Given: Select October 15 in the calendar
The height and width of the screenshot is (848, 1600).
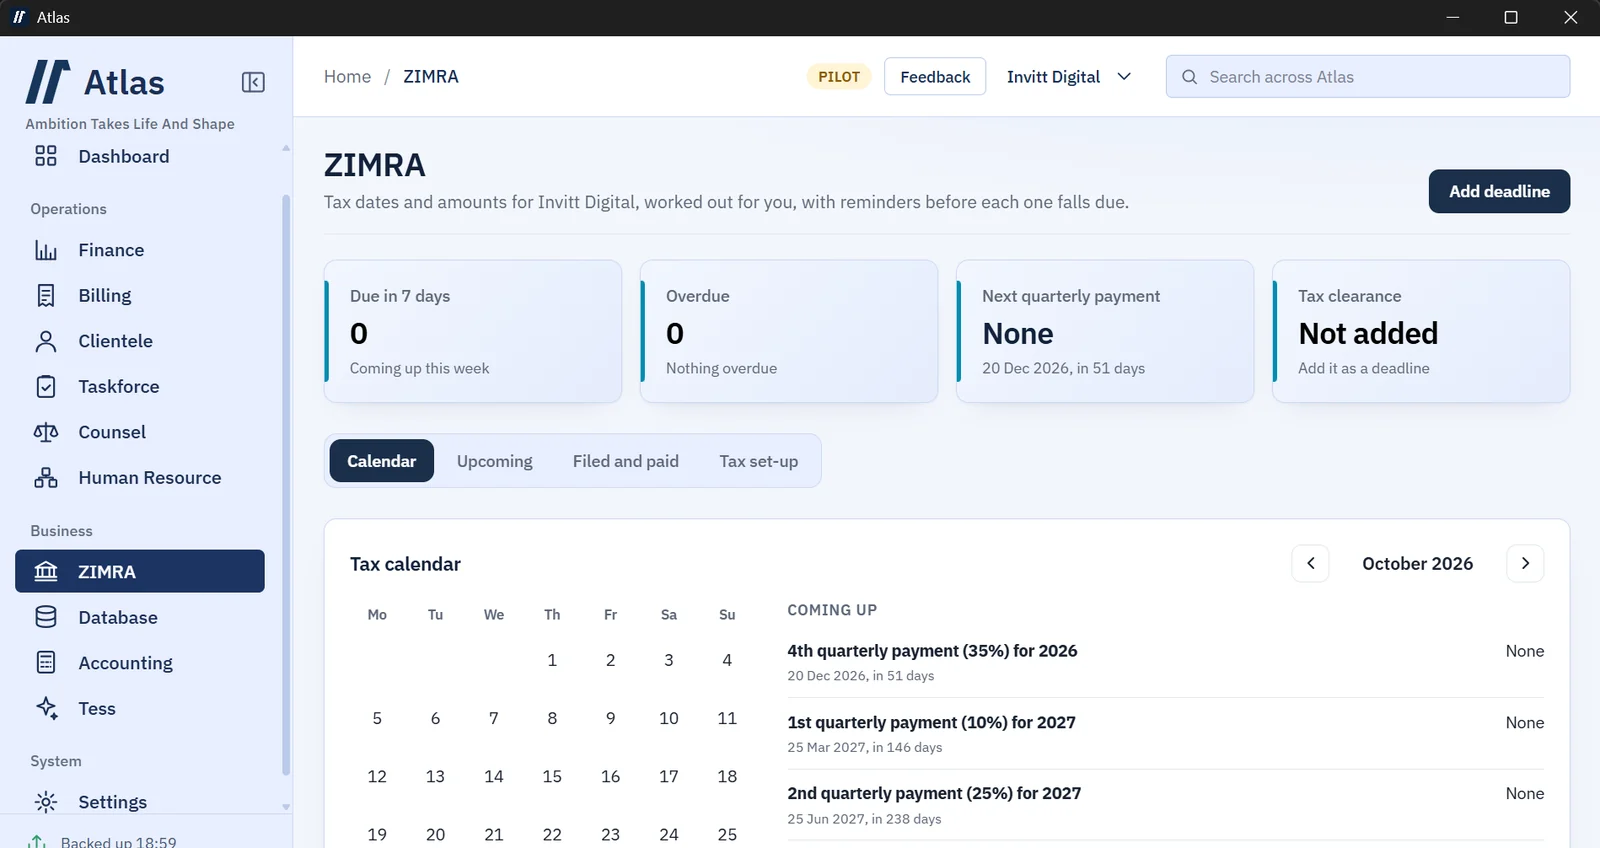Looking at the screenshot, I should click(x=552, y=776).
